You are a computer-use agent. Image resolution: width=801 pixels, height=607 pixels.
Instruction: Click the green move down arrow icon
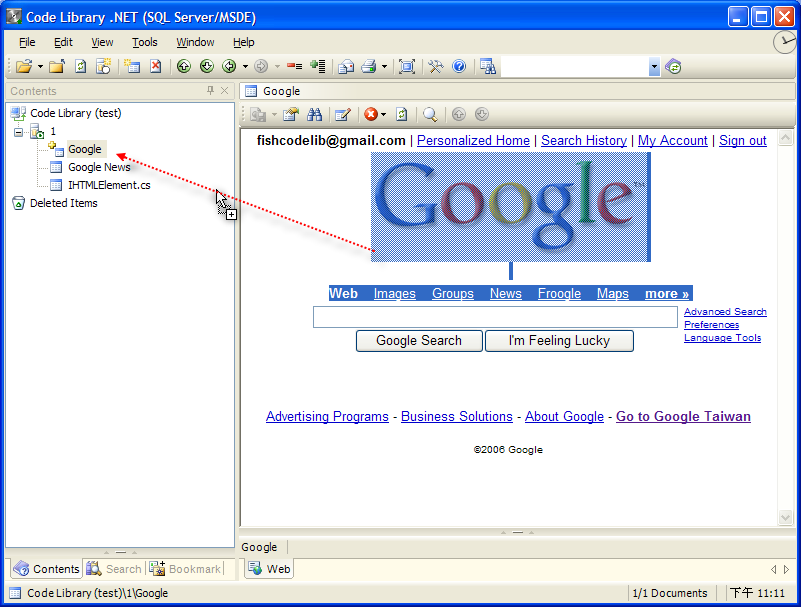pos(207,66)
